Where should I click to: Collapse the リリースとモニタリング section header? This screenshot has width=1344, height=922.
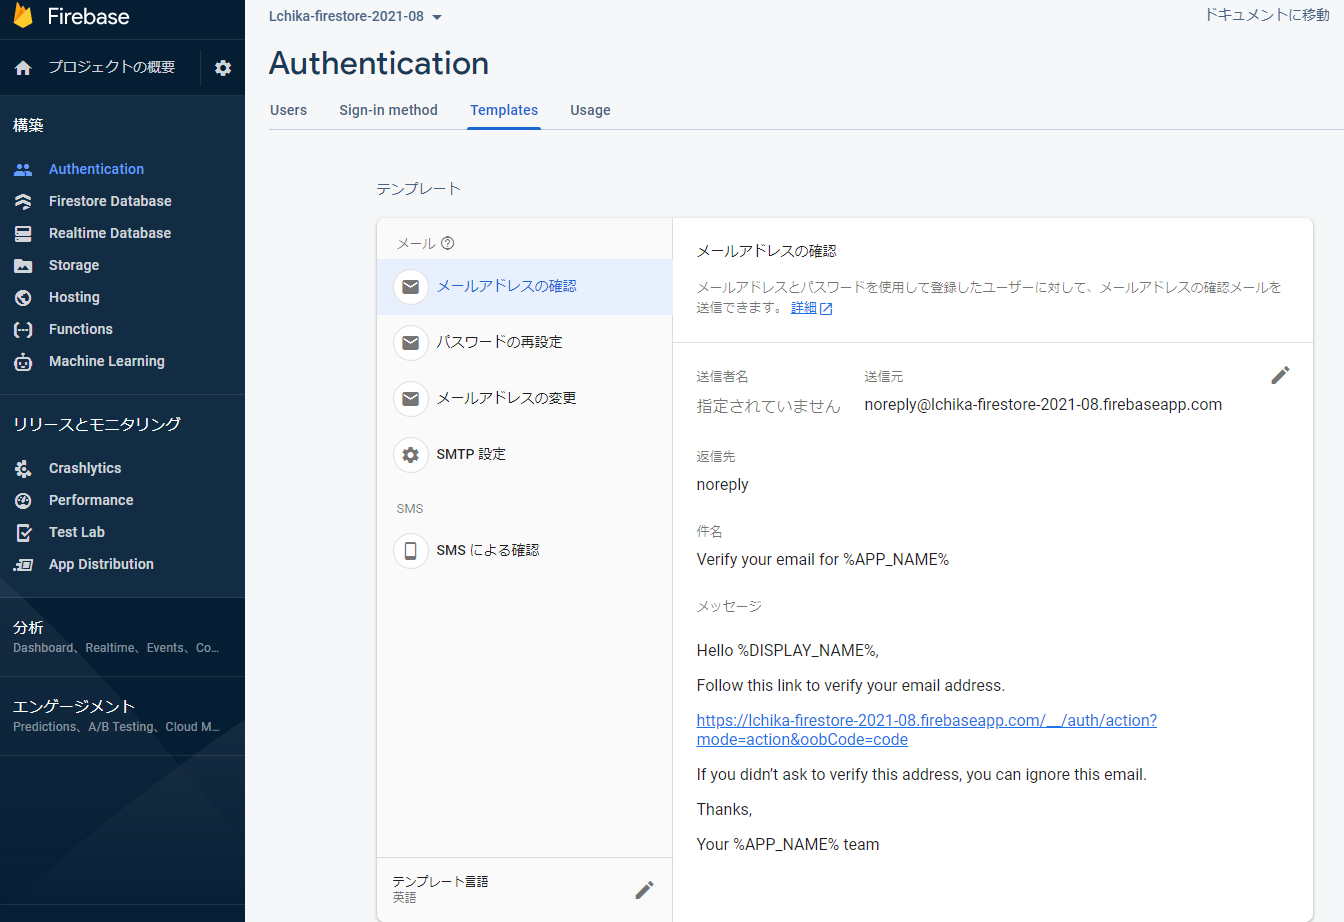(x=97, y=425)
